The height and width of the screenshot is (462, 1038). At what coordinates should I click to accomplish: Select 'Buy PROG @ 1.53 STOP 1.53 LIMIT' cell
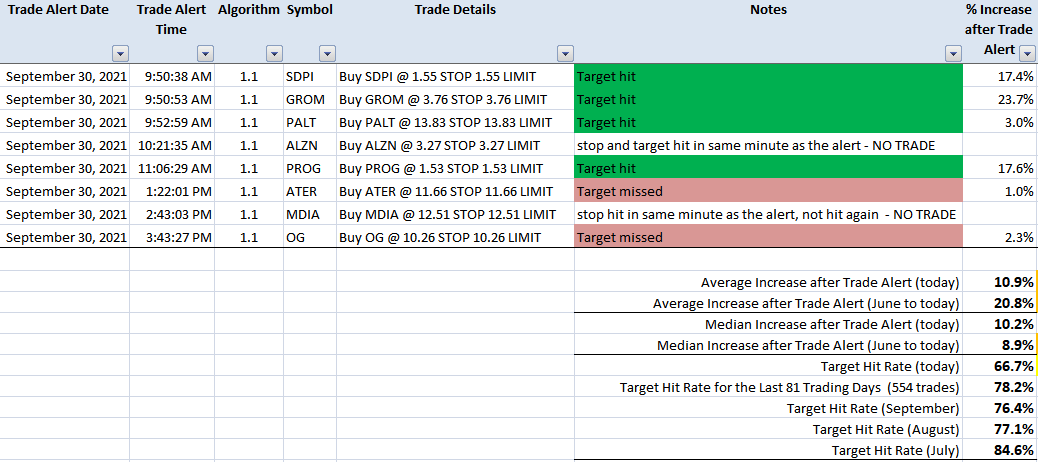[x=455, y=169]
